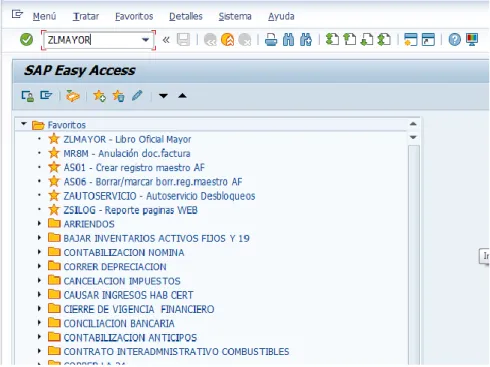Screen dimensions: 490x367
Task: Click the Add to Favorites star icon
Action: (x=99, y=96)
